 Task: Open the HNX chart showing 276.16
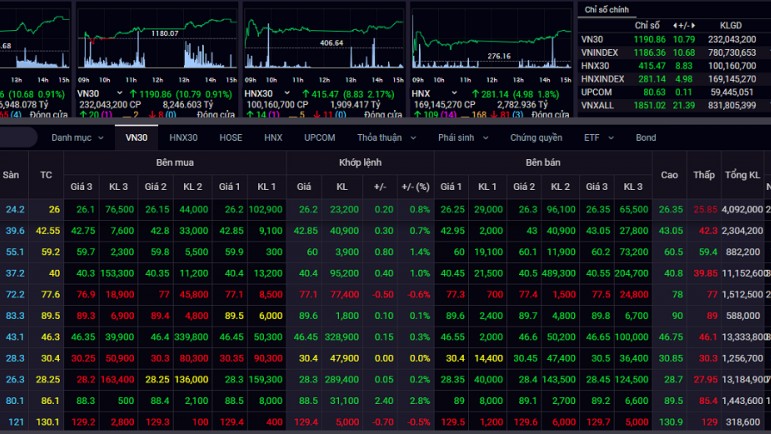[x=489, y=45]
